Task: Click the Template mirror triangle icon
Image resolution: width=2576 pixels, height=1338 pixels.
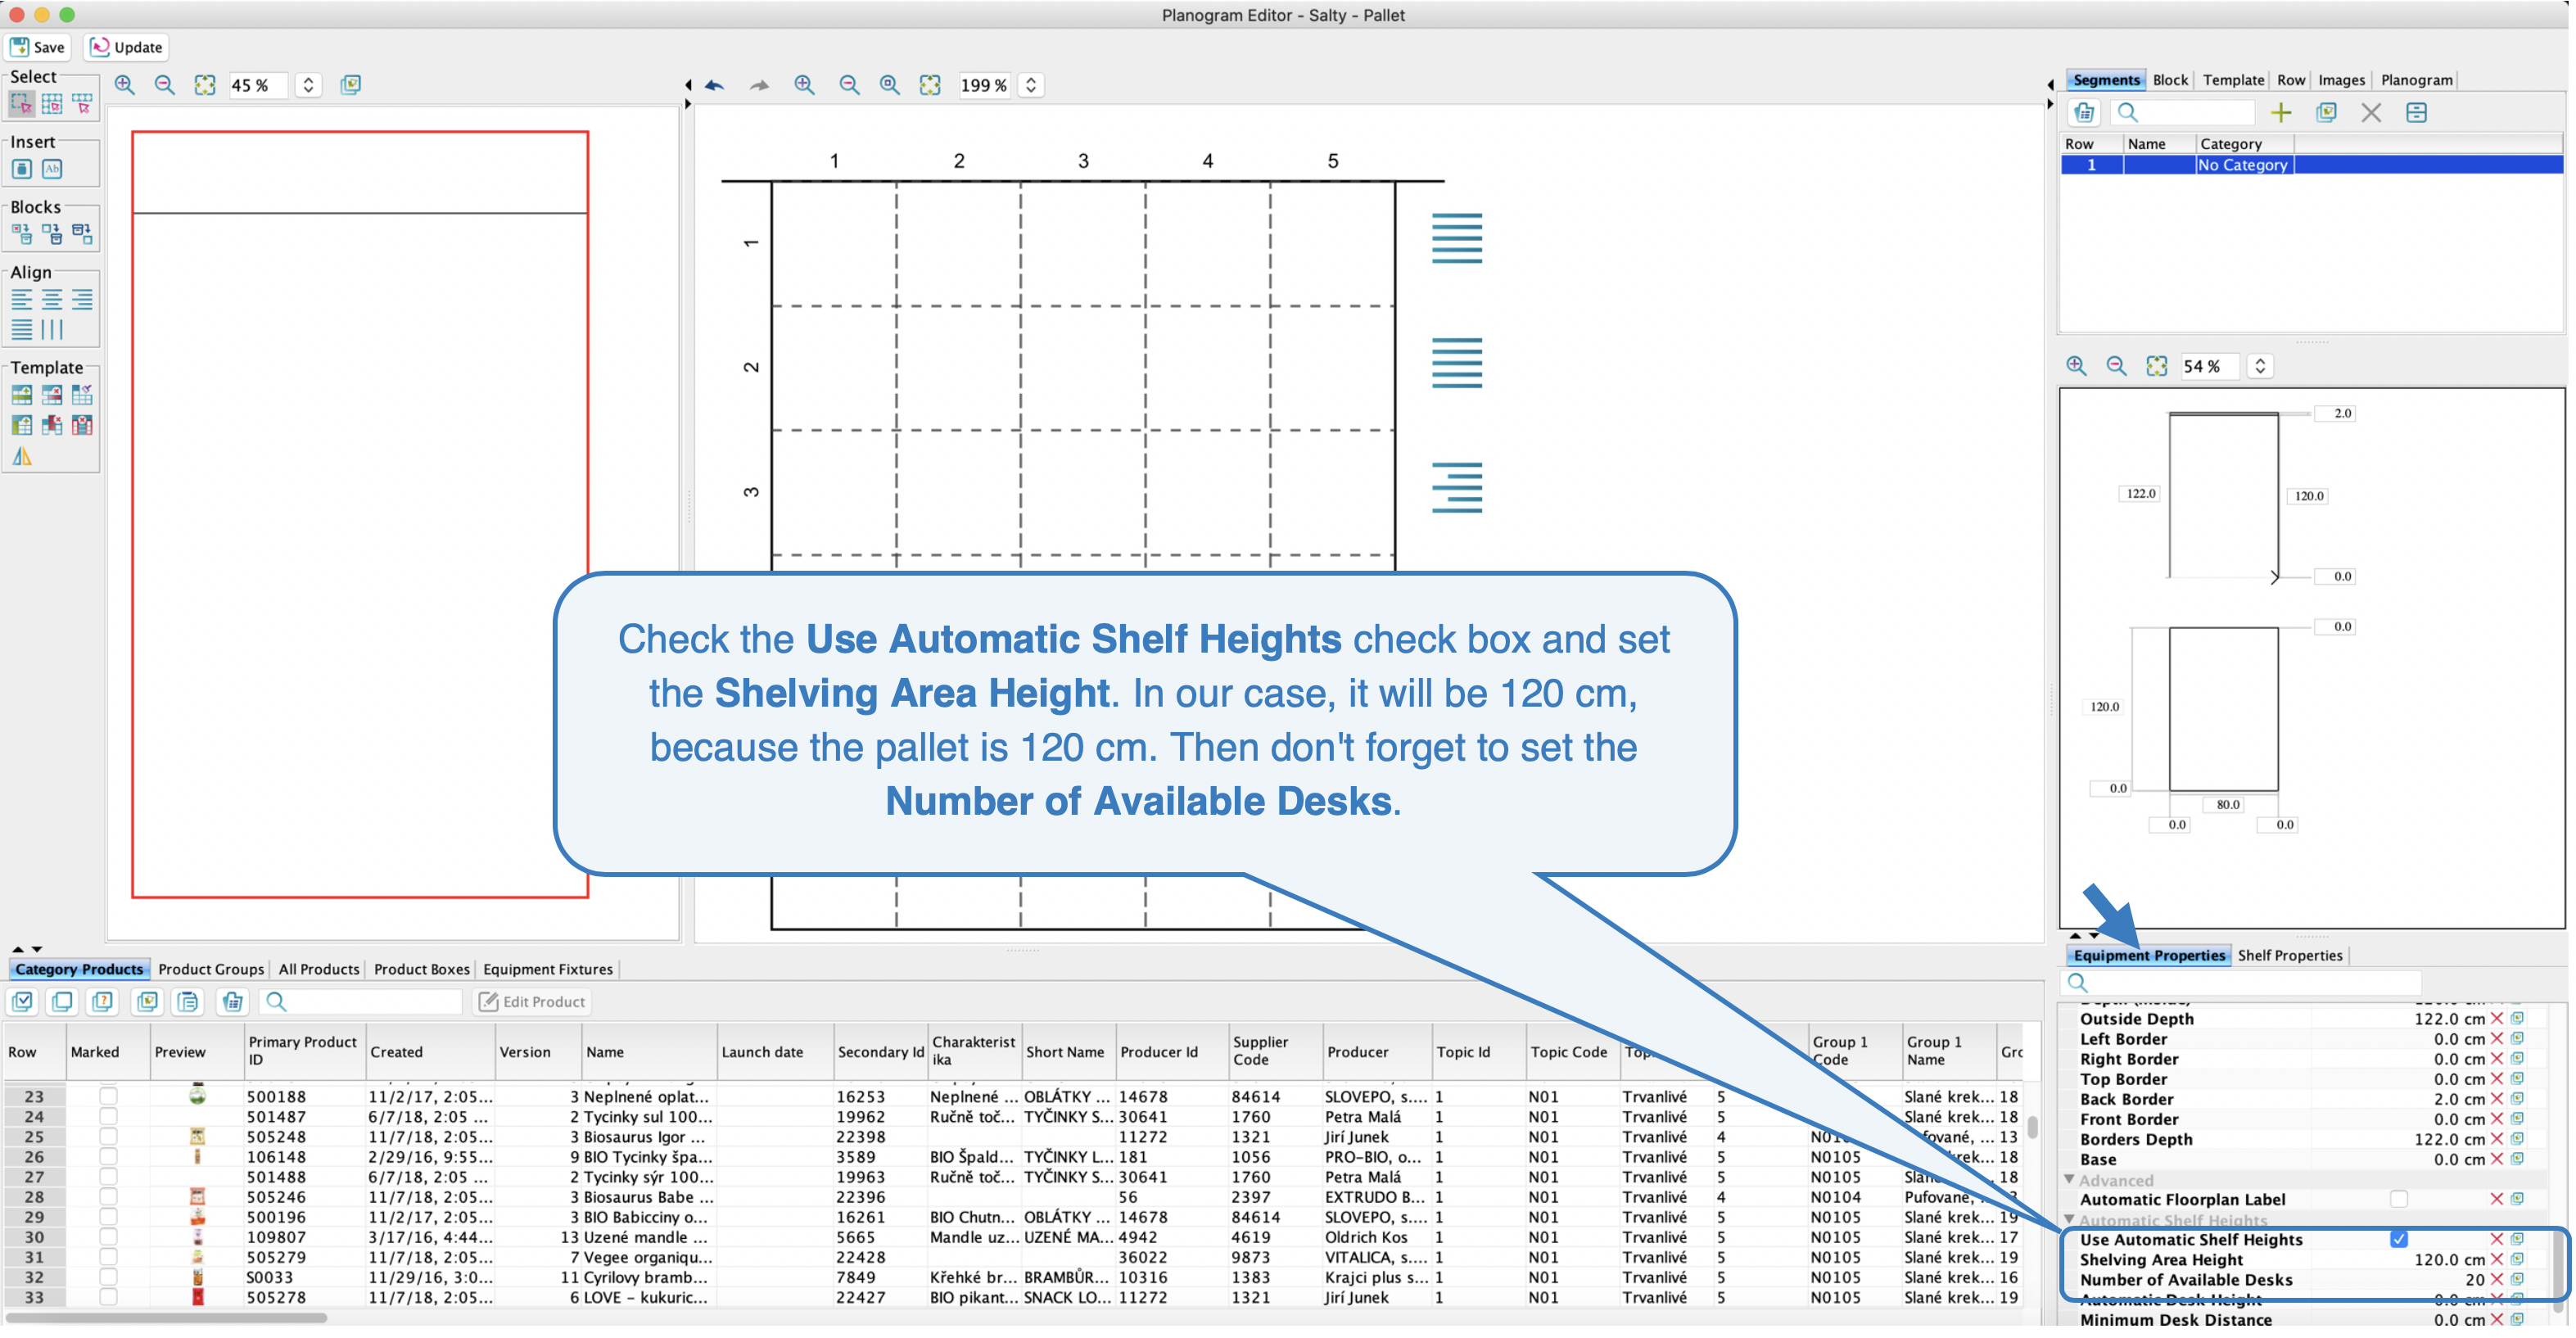Action: pos(22,457)
